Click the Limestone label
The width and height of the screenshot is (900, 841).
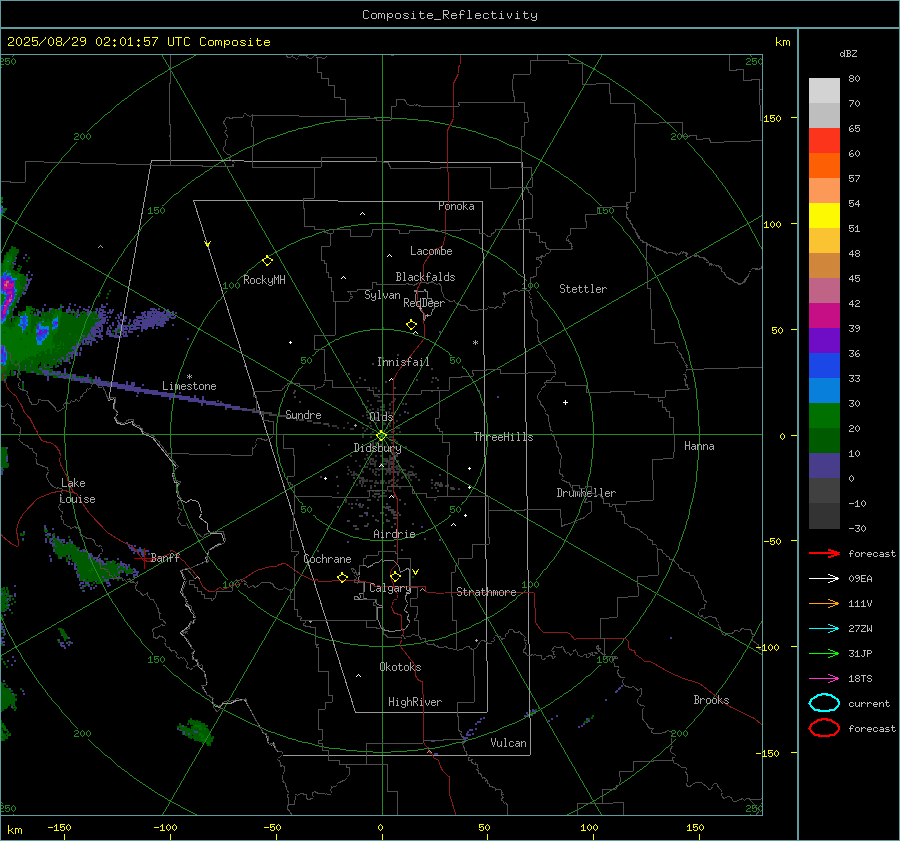tap(189, 386)
